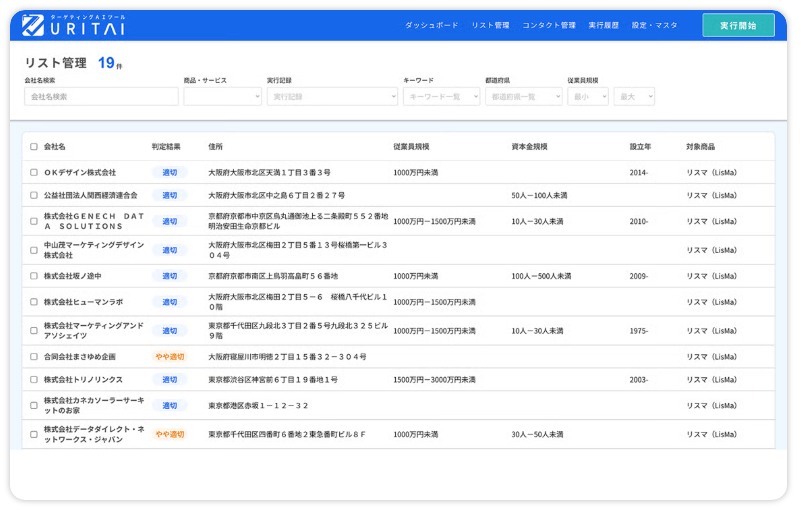Screen dimensions: 801x510
Task: Focus the 会社名検索 input field
Action: (x=101, y=97)
